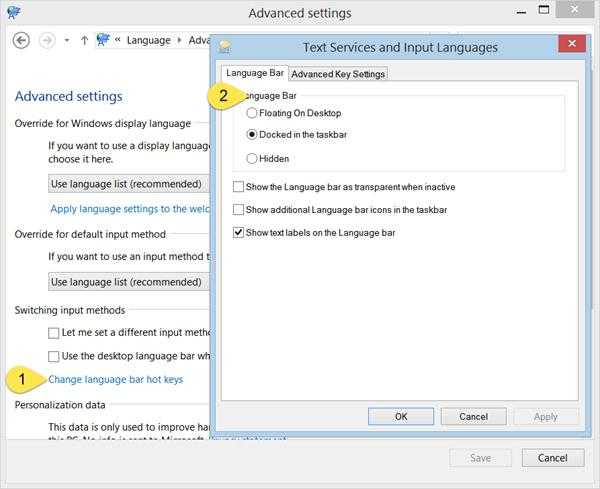Click the breadcrumb separator arrow after Language
Image resolution: width=600 pixels, height=489 pixels.
pos(179,40)
